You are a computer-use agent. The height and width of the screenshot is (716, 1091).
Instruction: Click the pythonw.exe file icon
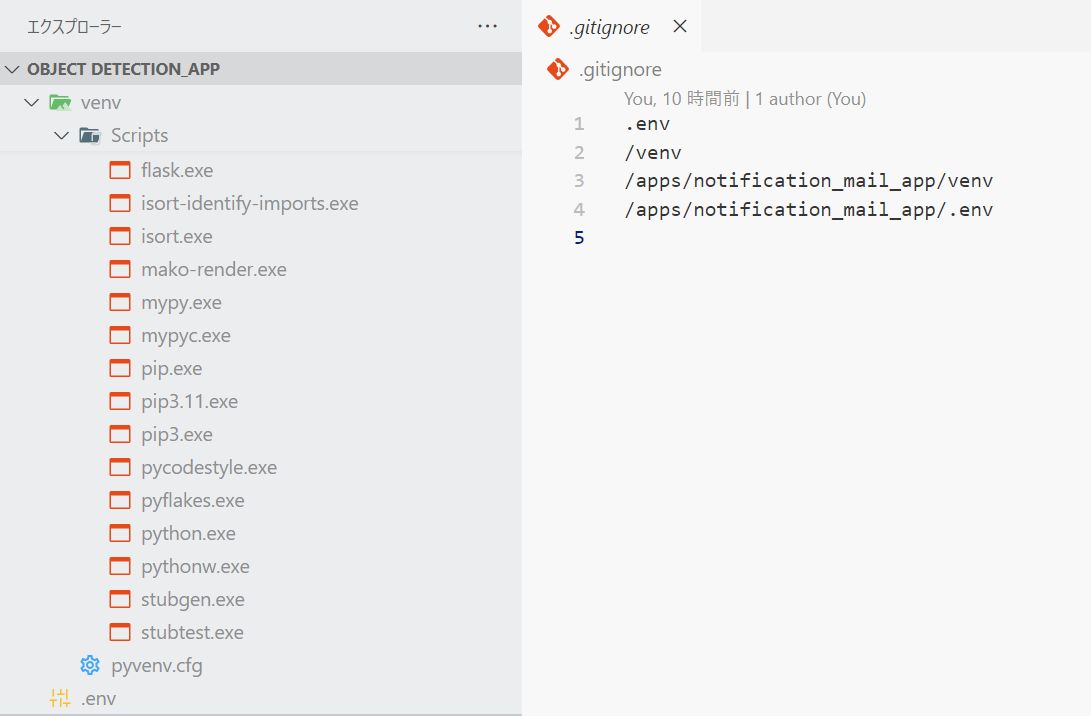[120, 566]
